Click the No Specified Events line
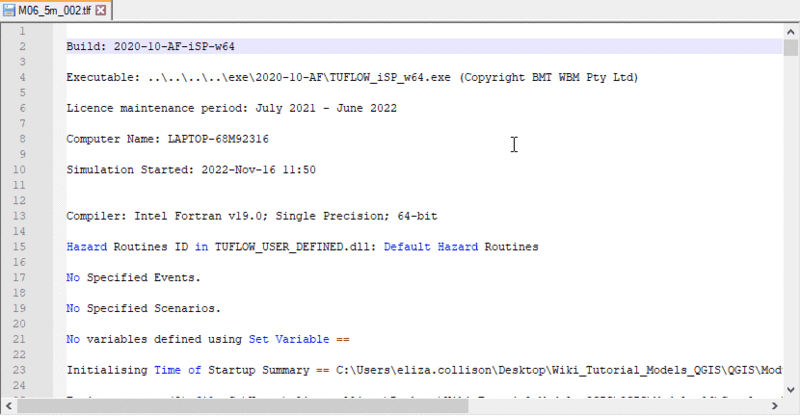The image size is (800, 416). click(x=133, y=277)
